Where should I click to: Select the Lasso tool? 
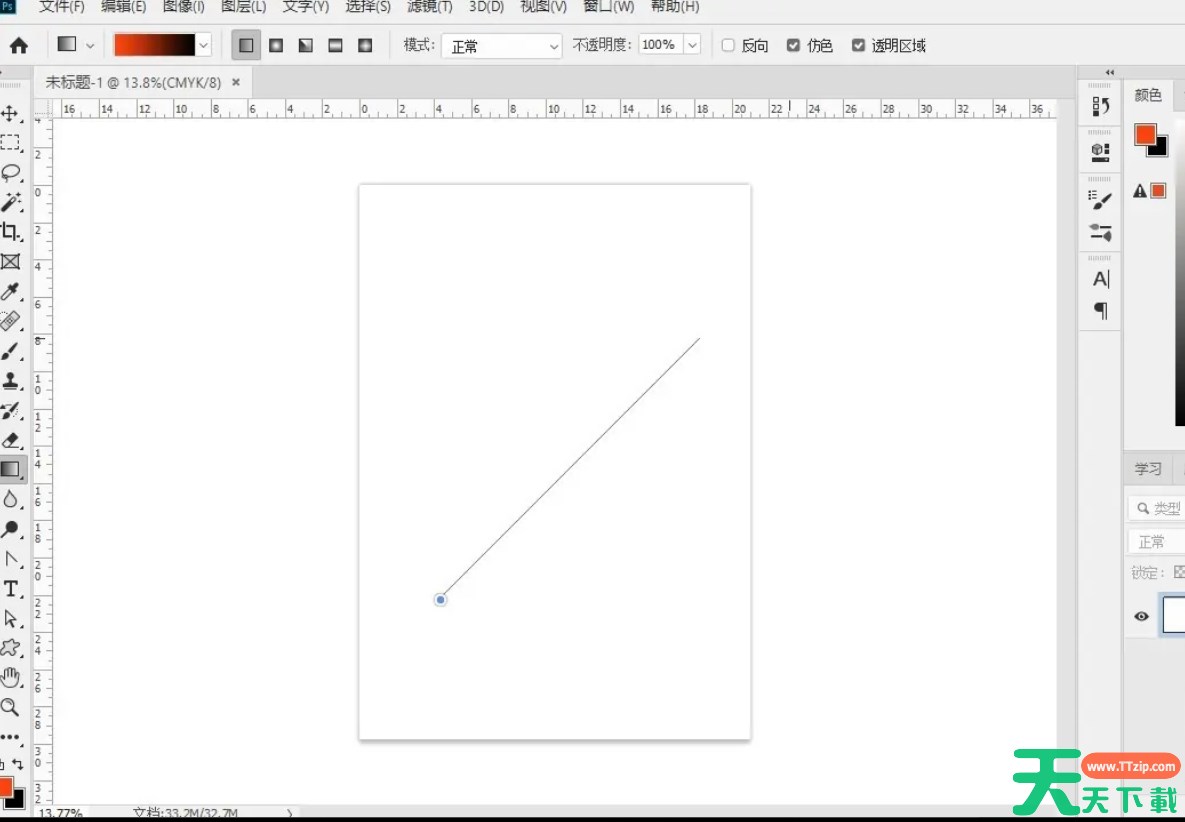tap(10, 172)
